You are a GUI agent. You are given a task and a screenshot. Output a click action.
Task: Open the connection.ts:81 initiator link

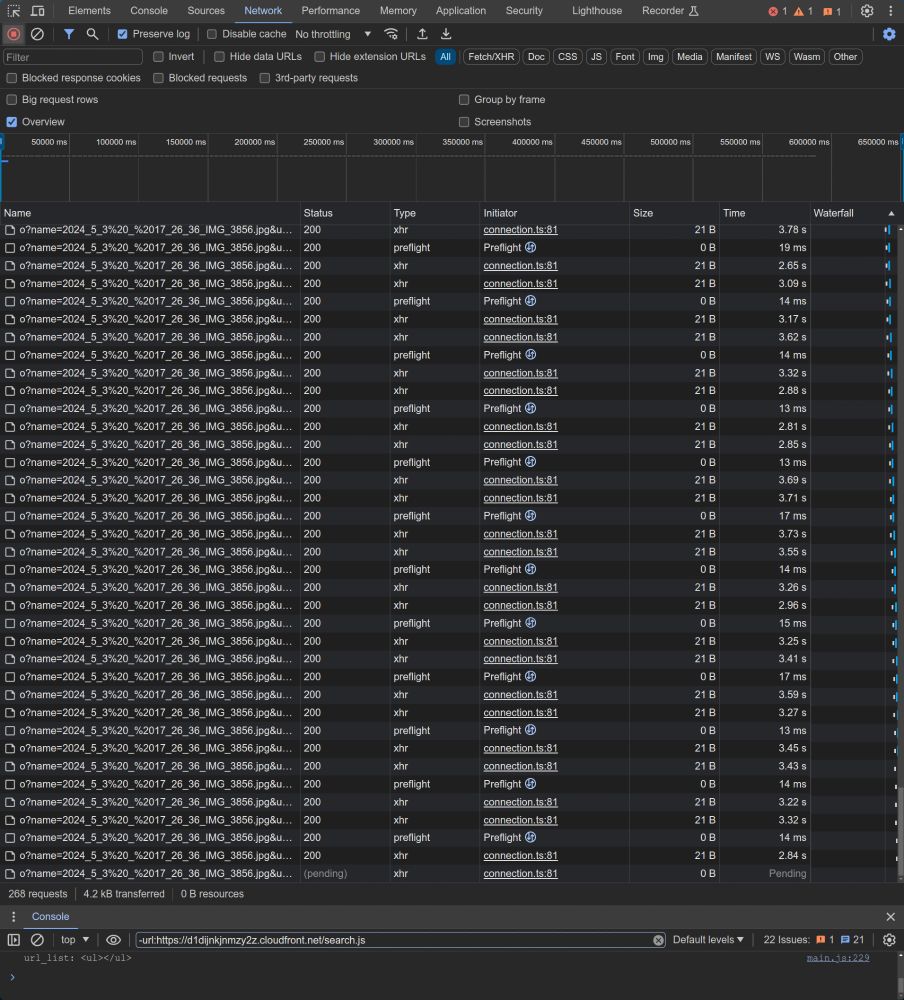(520, 229)
